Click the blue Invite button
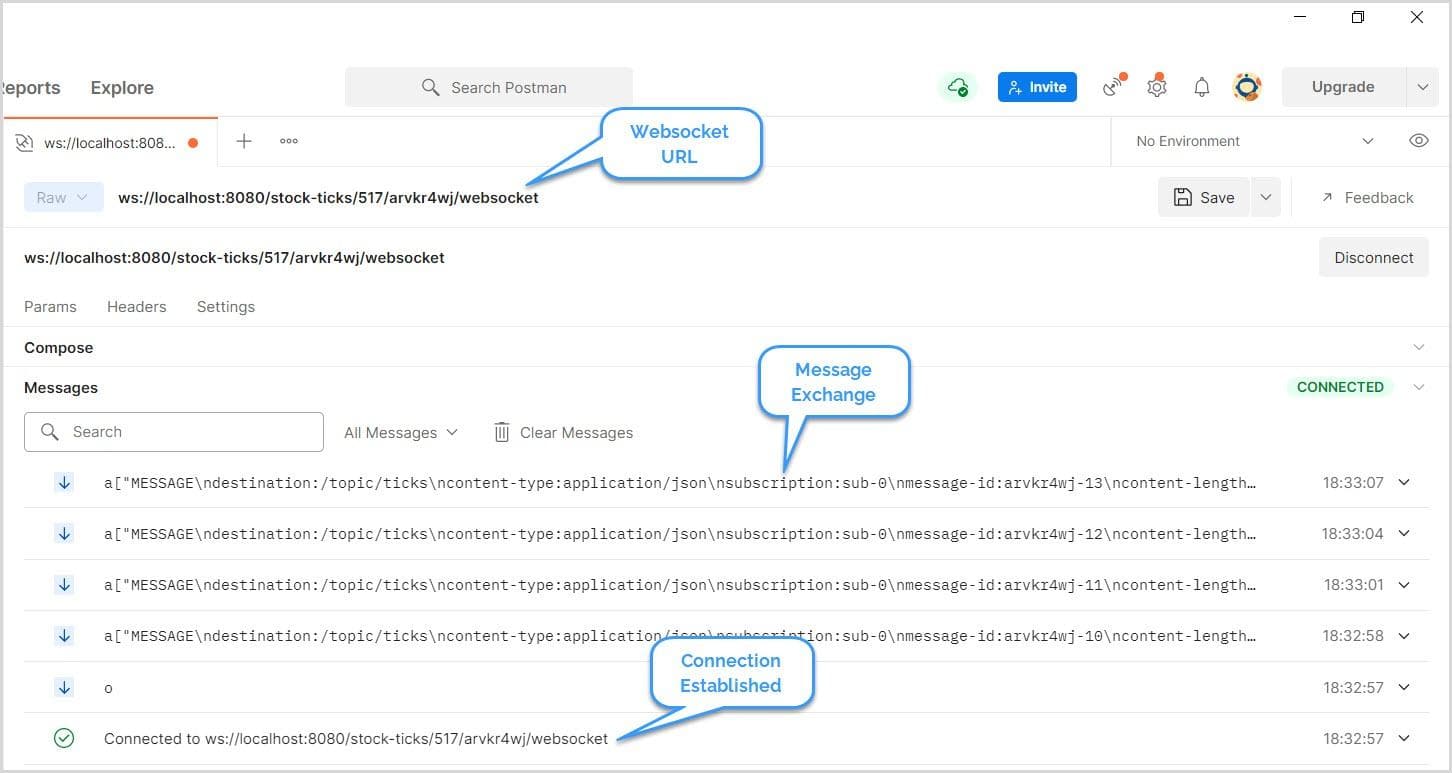 pyautogui.click(x=1037, y=87)
